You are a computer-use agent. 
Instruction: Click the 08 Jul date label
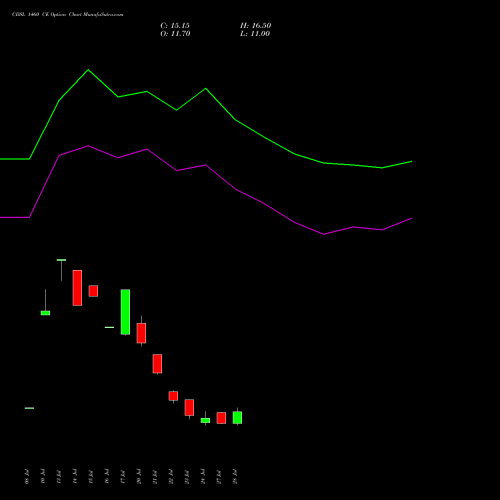pos(27,477)
